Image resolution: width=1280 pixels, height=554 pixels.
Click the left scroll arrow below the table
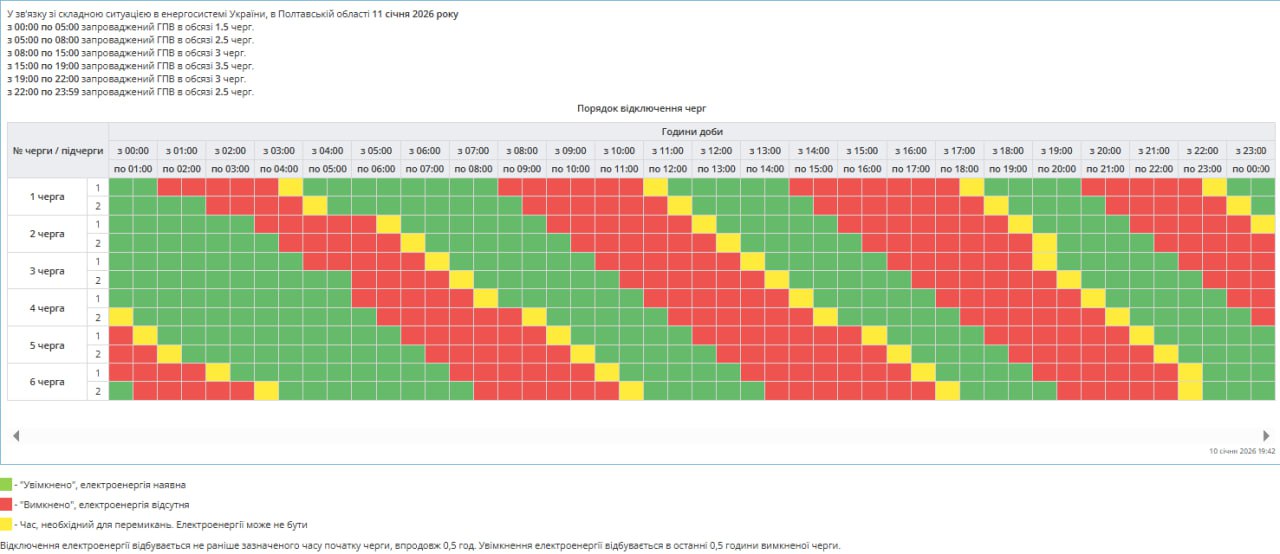(16, 436)
